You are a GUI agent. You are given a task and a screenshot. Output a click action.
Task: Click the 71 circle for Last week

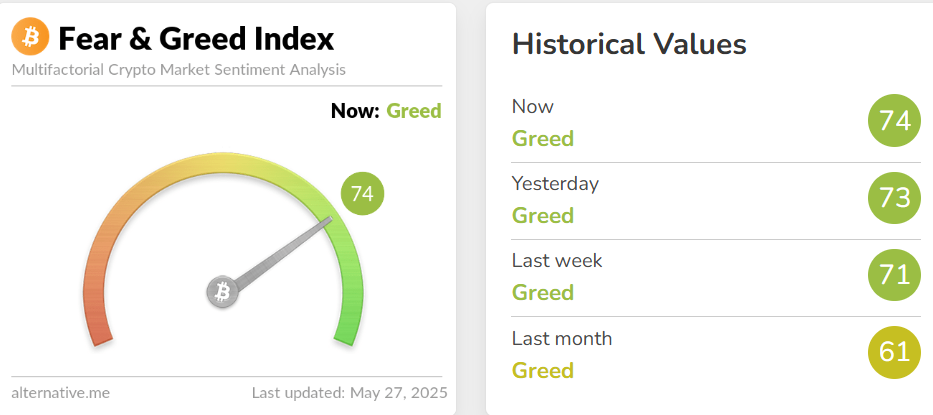(x=894, y=275)
